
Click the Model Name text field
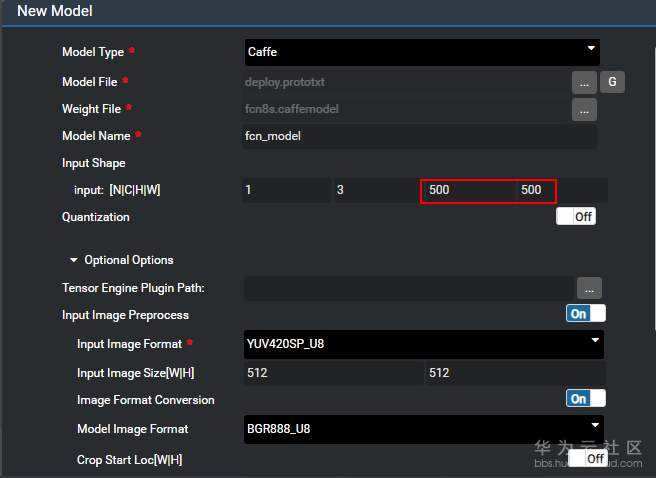(419, 136)
